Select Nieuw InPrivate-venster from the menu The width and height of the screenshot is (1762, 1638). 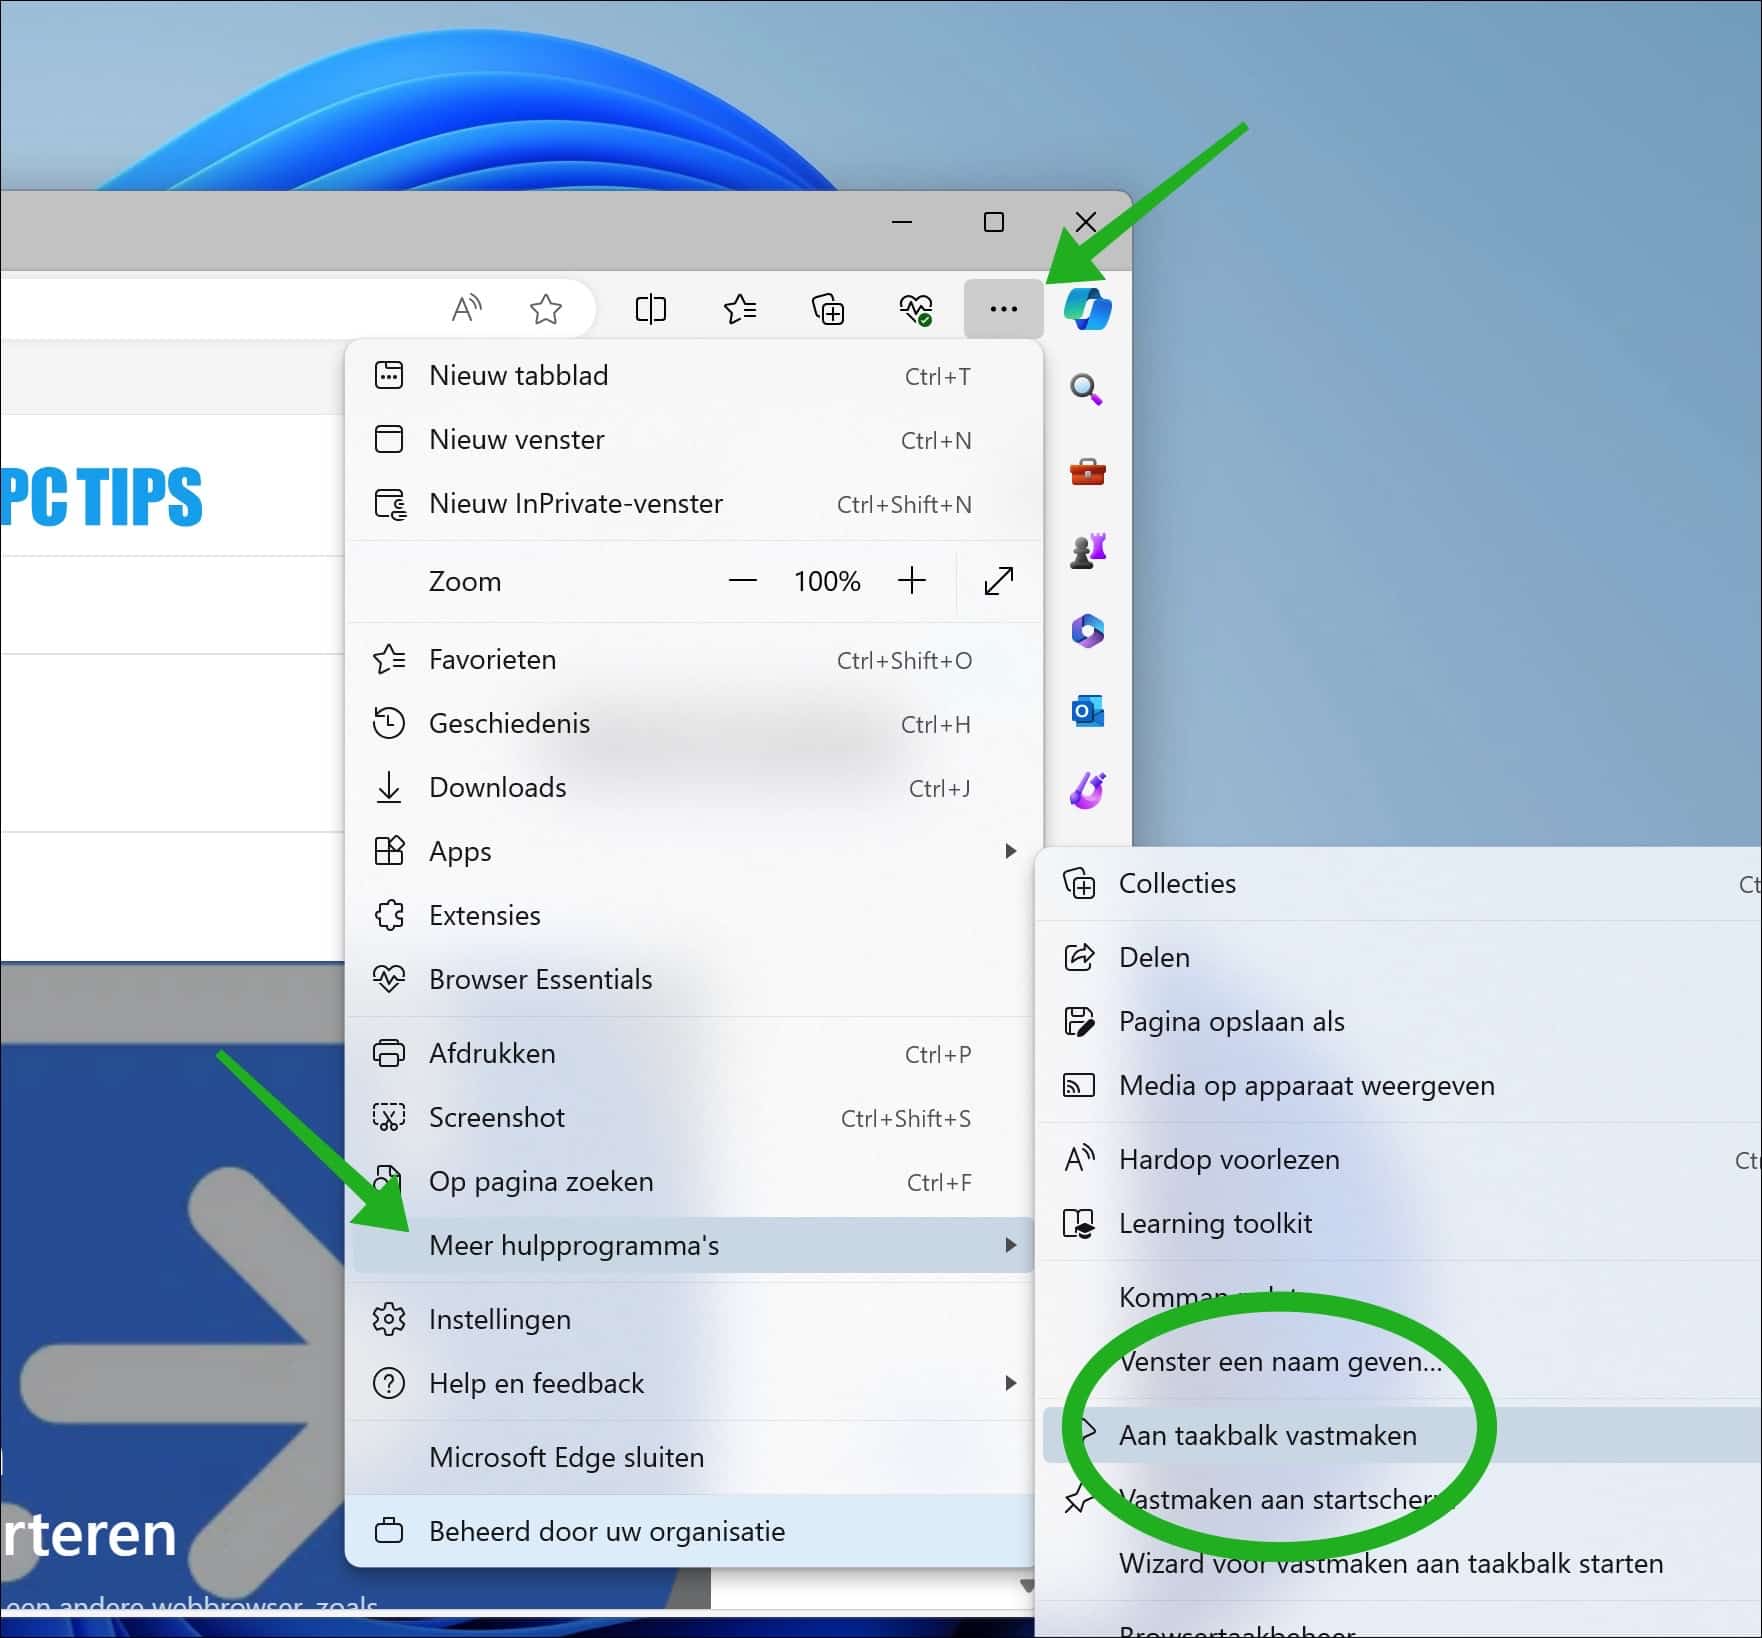point(575,503)
